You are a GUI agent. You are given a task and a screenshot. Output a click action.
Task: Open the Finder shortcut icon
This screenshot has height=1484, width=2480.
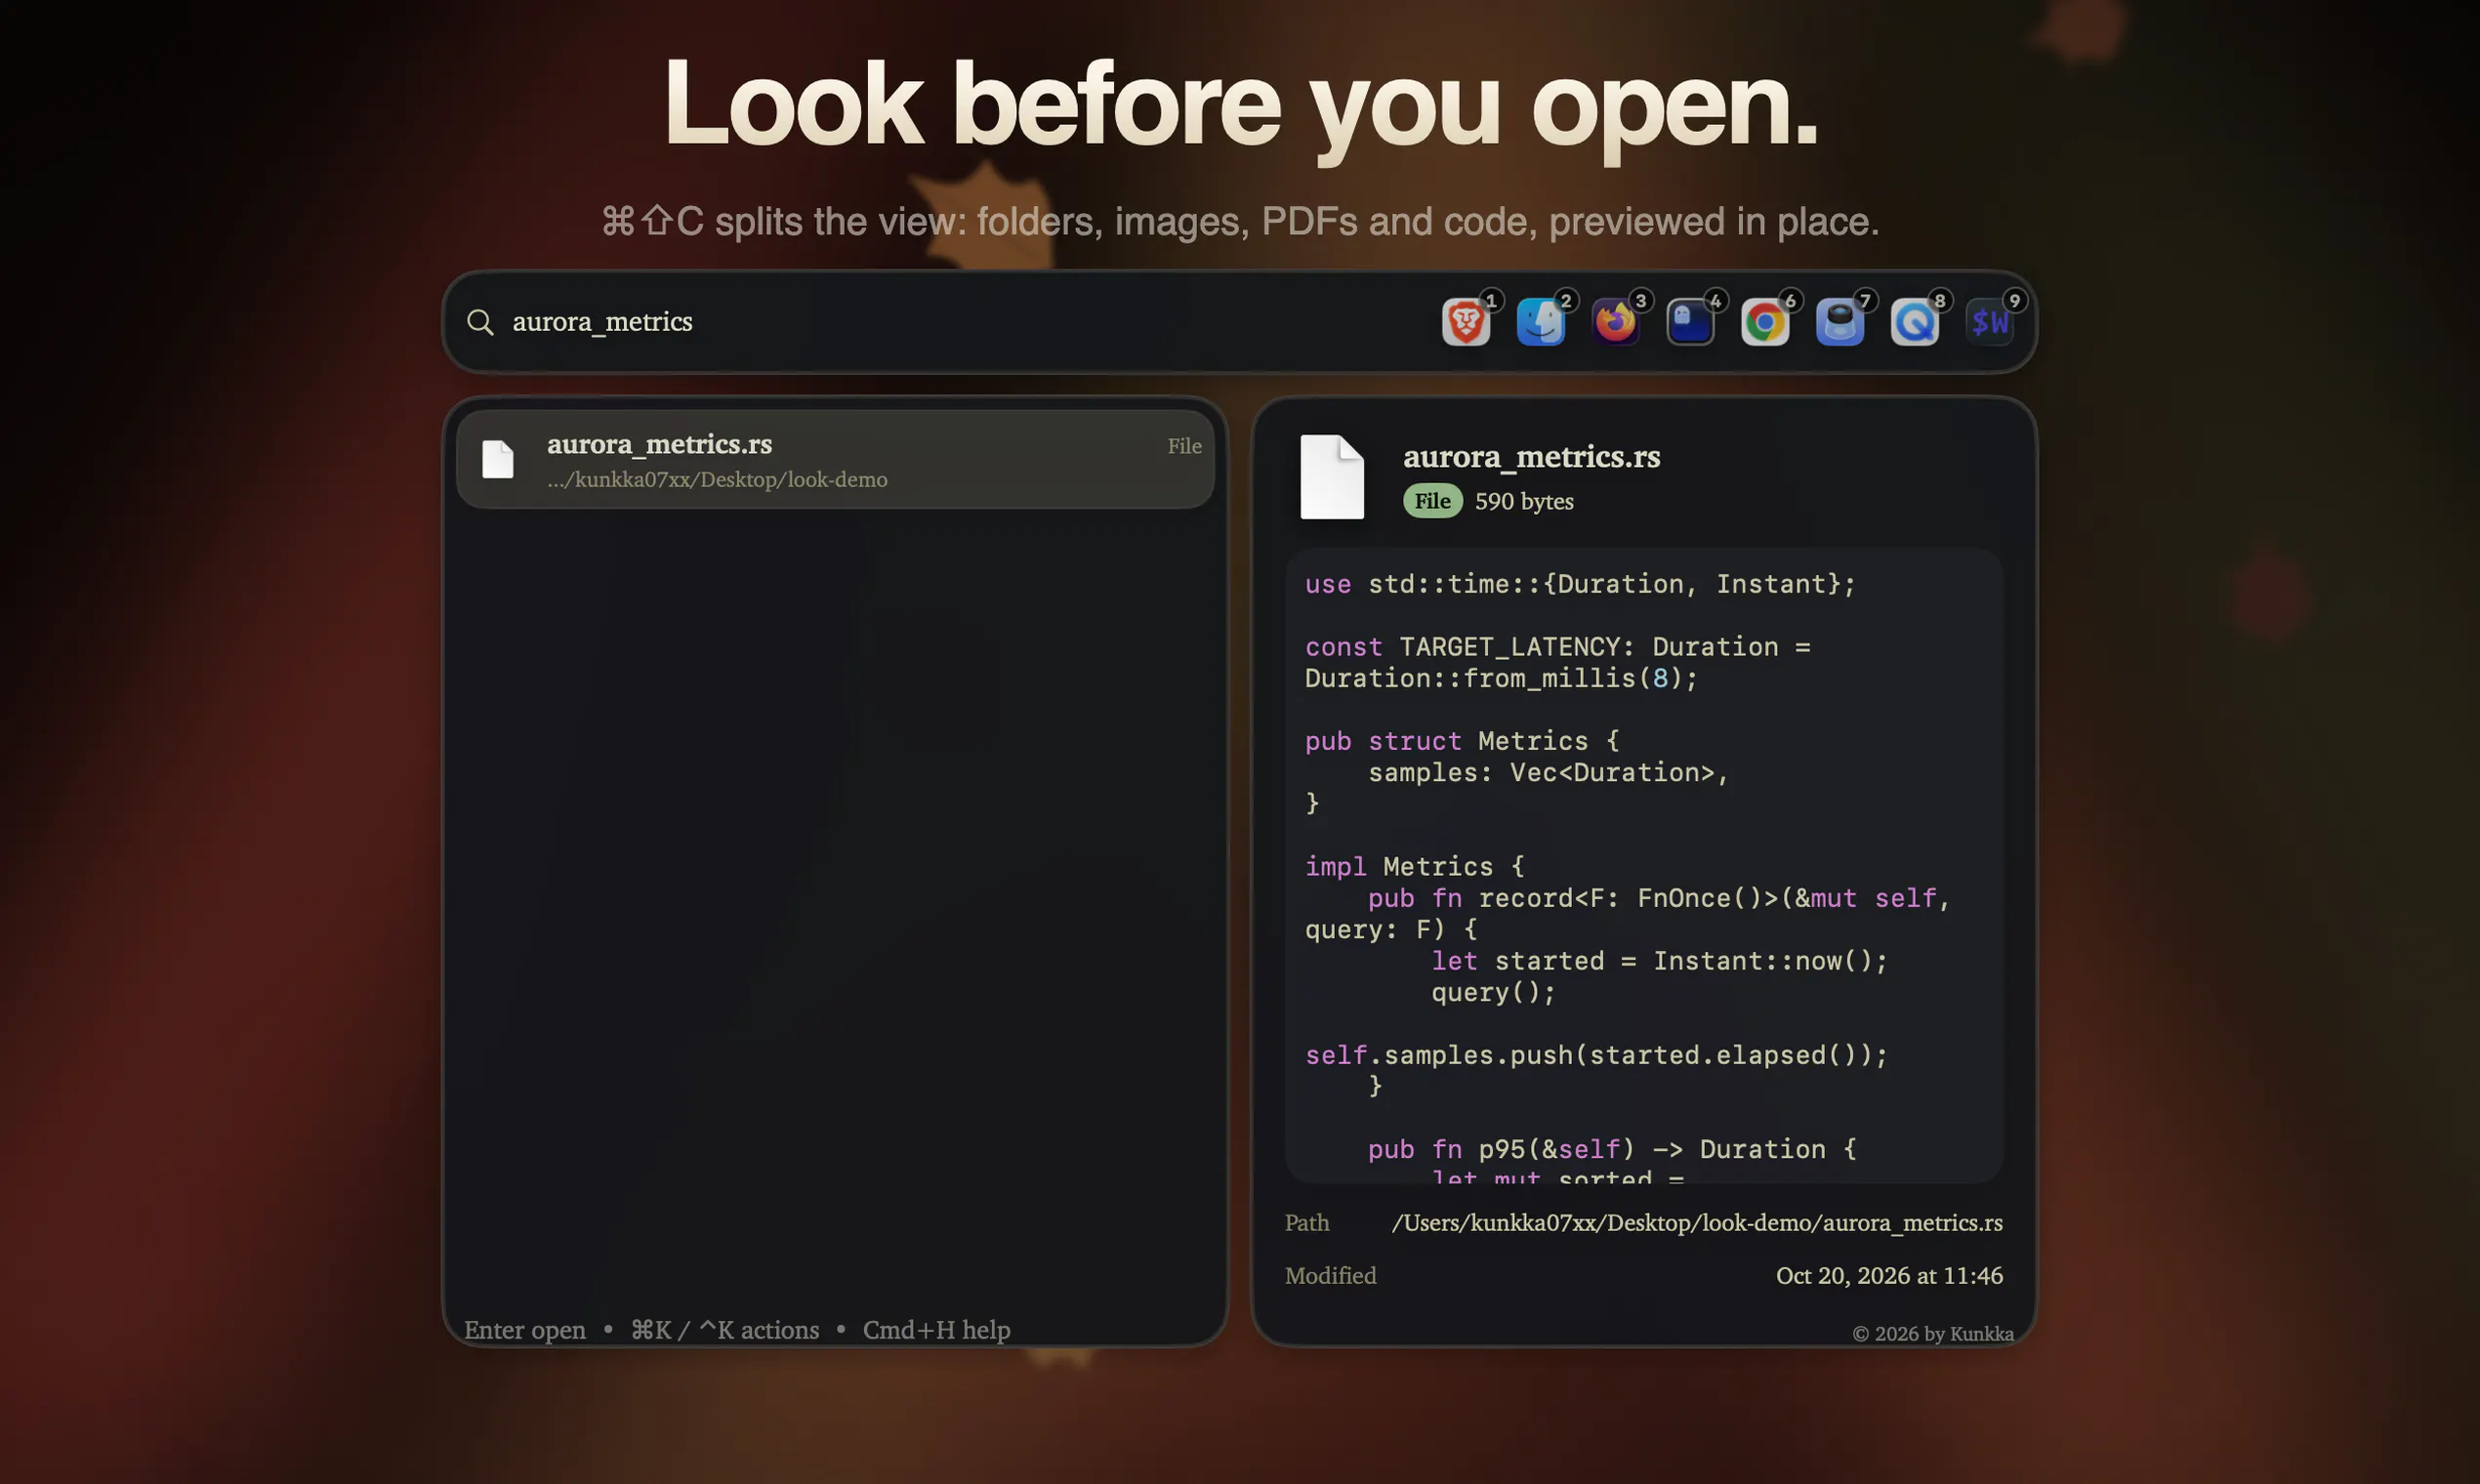click(x=1540, y=322)
